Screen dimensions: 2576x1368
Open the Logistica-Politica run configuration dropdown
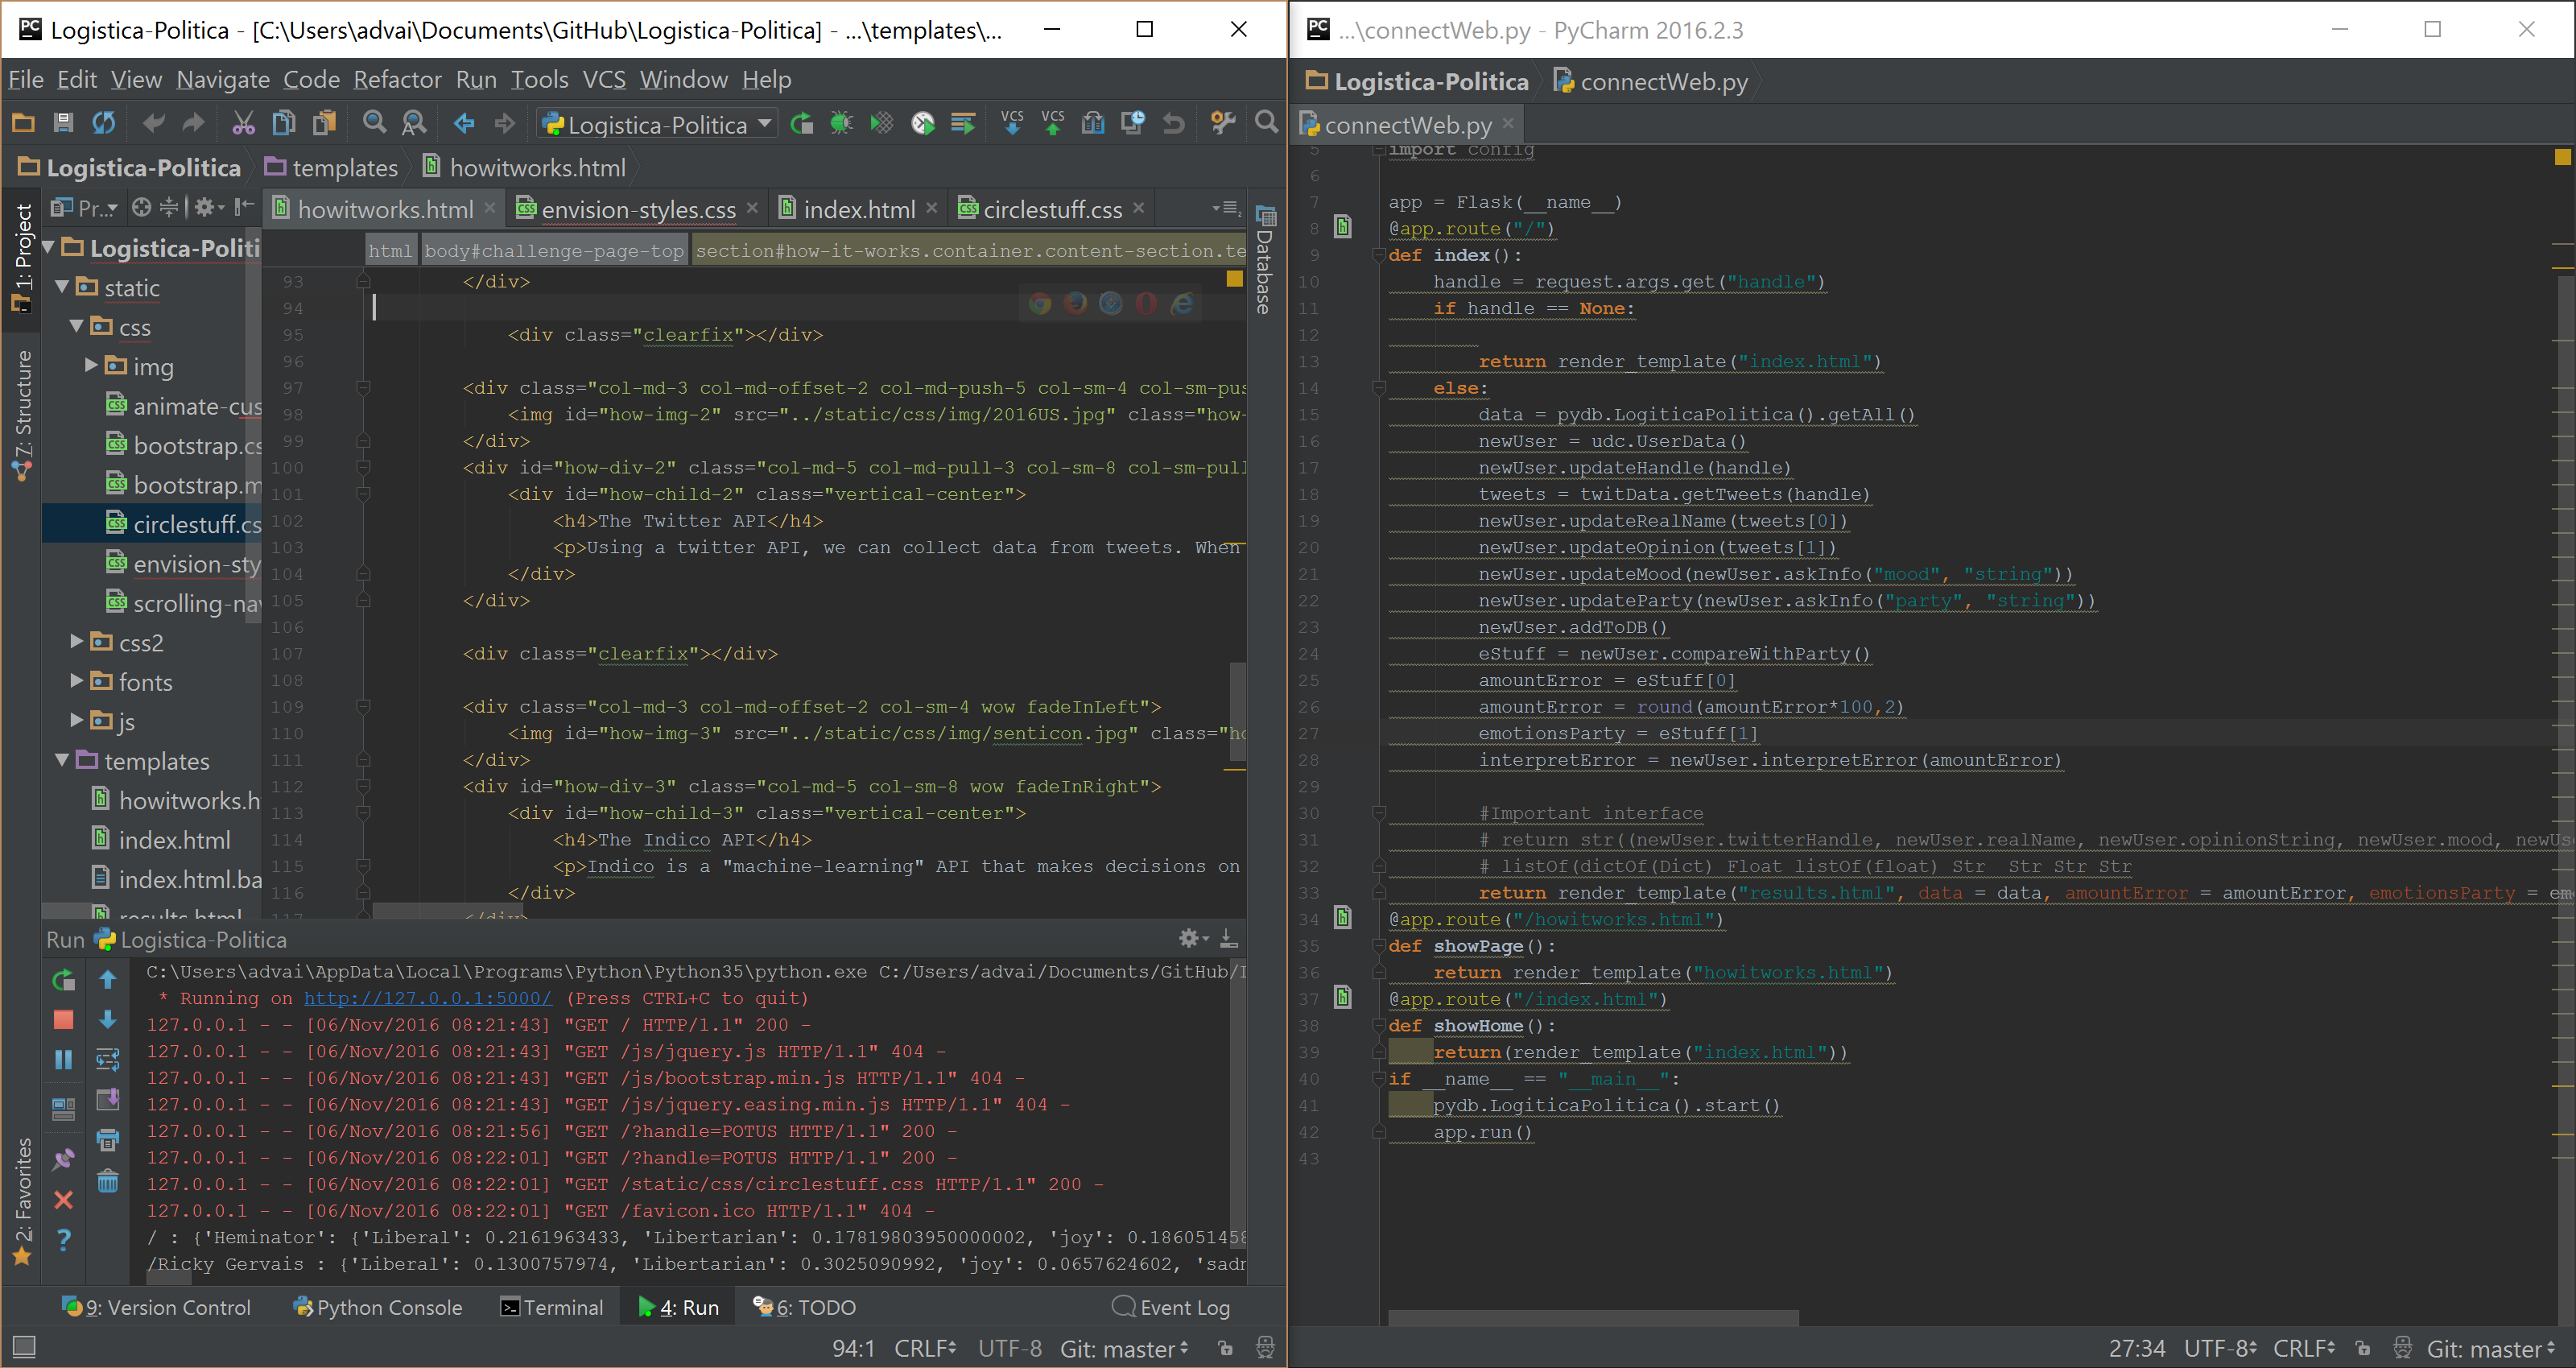(x=657, y=124)
